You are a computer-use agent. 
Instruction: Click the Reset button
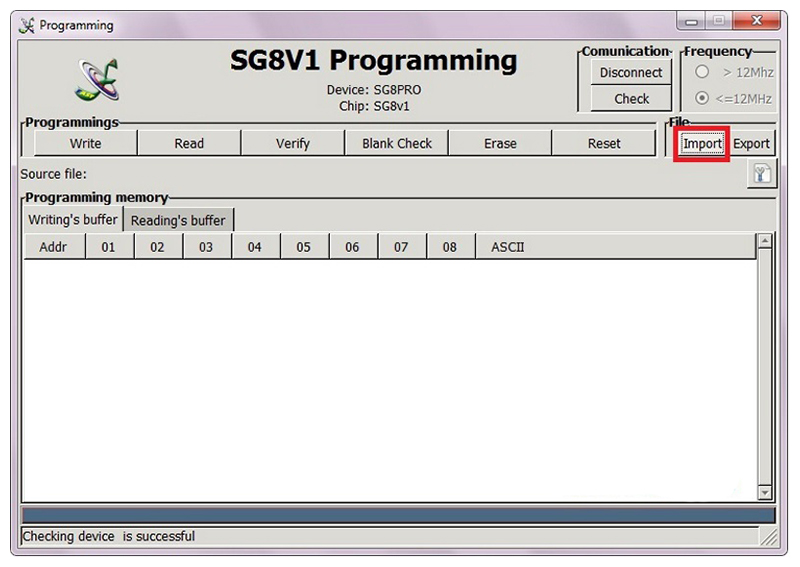(604, 143)
